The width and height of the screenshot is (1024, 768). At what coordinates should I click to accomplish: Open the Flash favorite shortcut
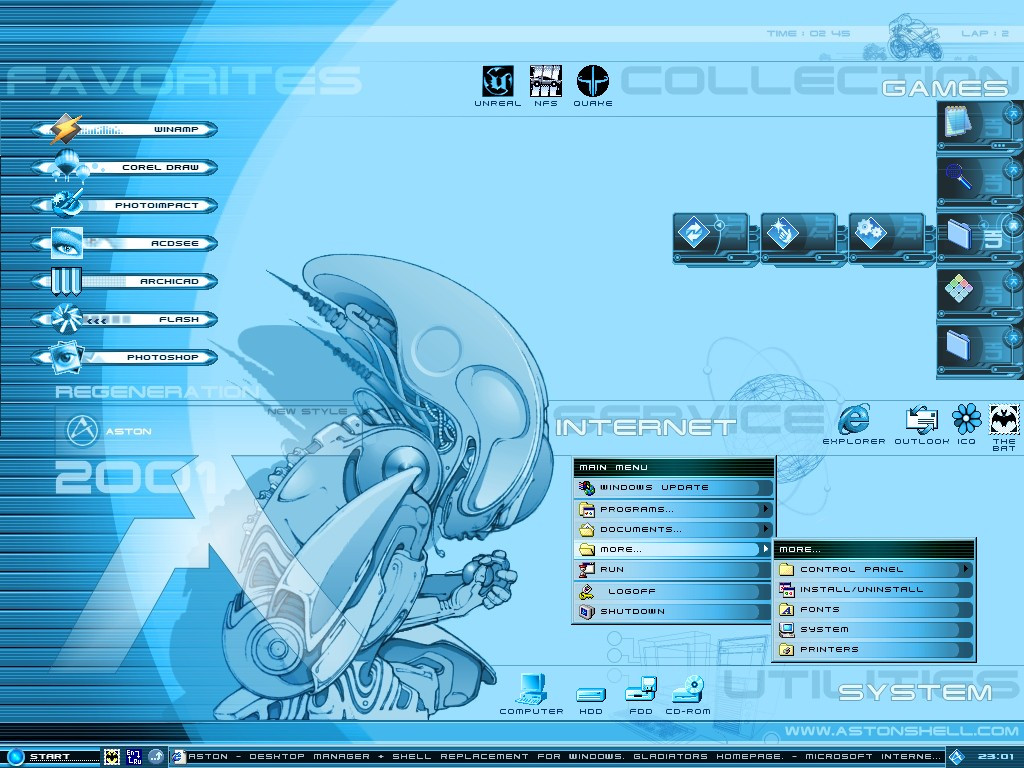pos(125,319)
